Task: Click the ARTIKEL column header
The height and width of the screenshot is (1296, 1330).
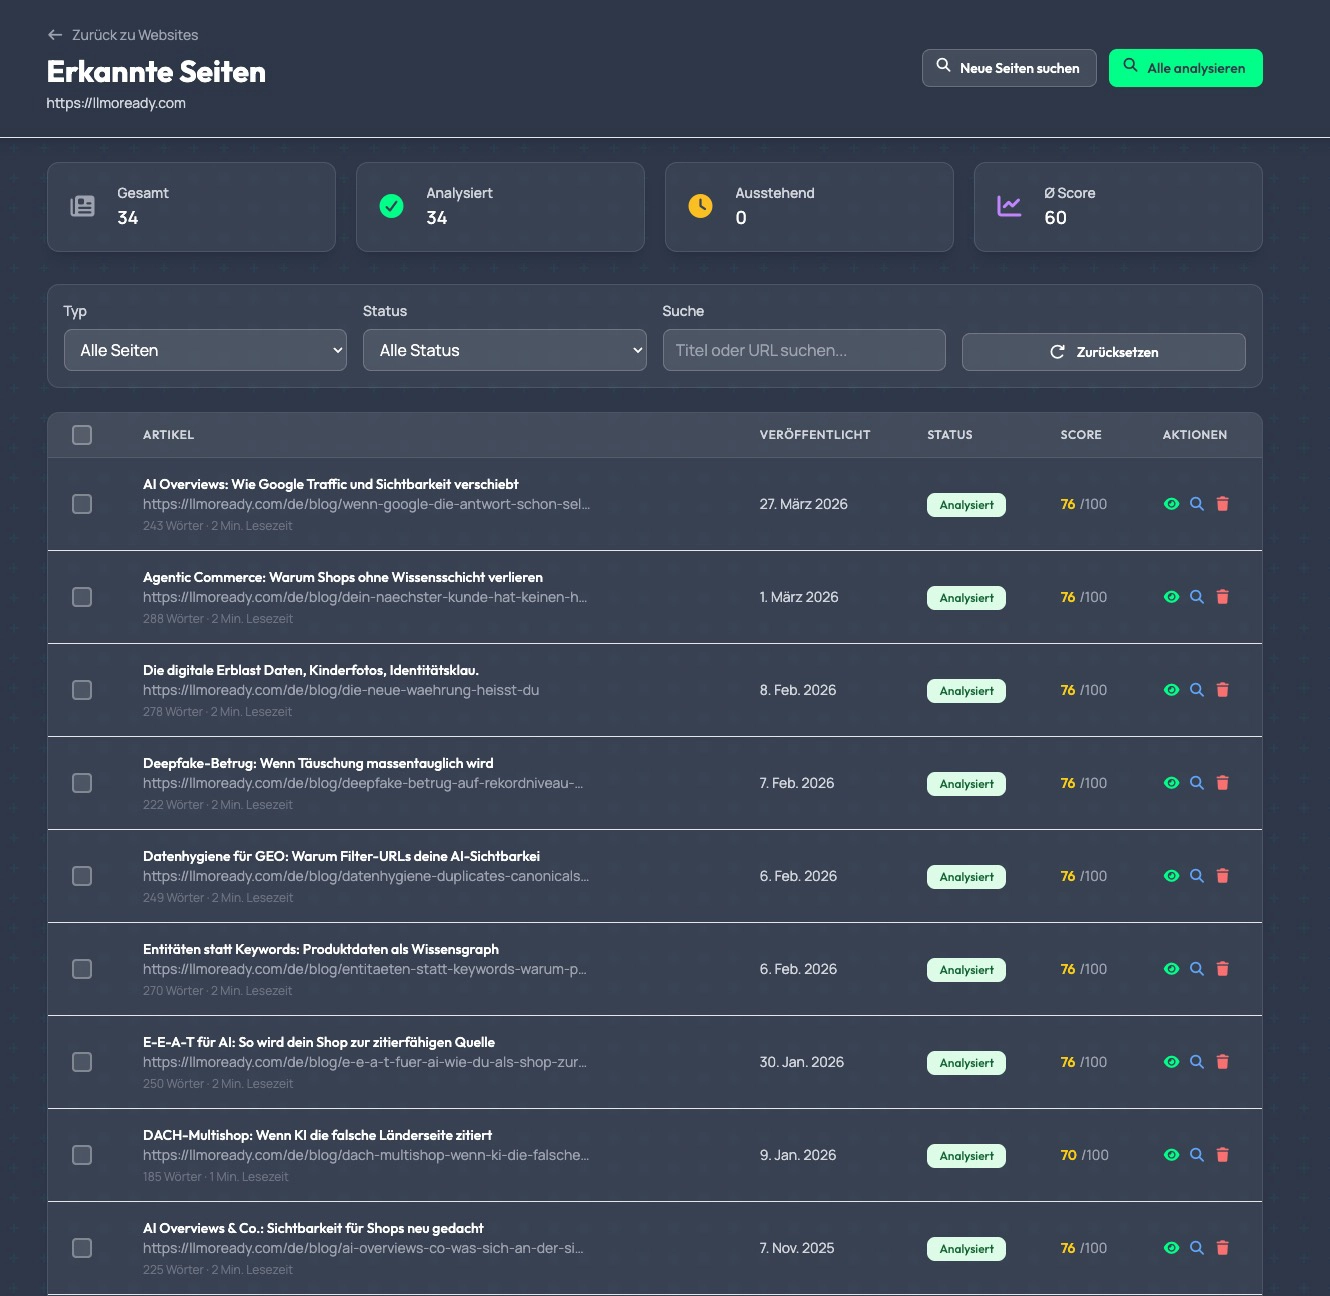Action: tap(168, 435)
